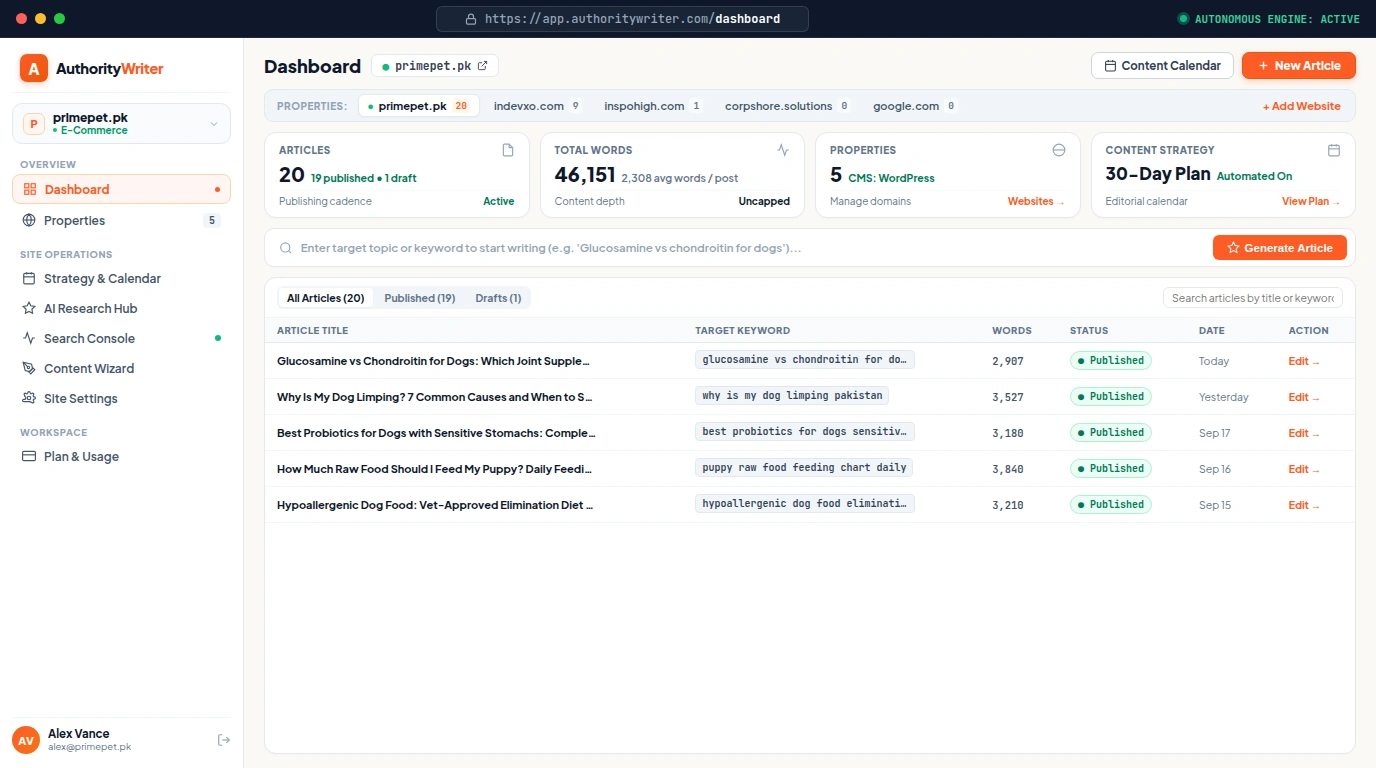Open Plan & Usage in the sidebar
1376x768 pixels.
point(121,456)
